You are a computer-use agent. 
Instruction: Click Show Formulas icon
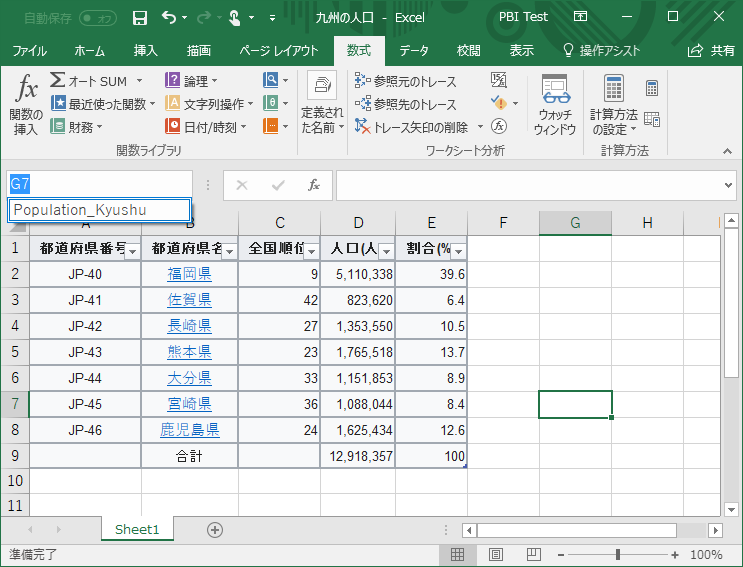coord(498,80)
